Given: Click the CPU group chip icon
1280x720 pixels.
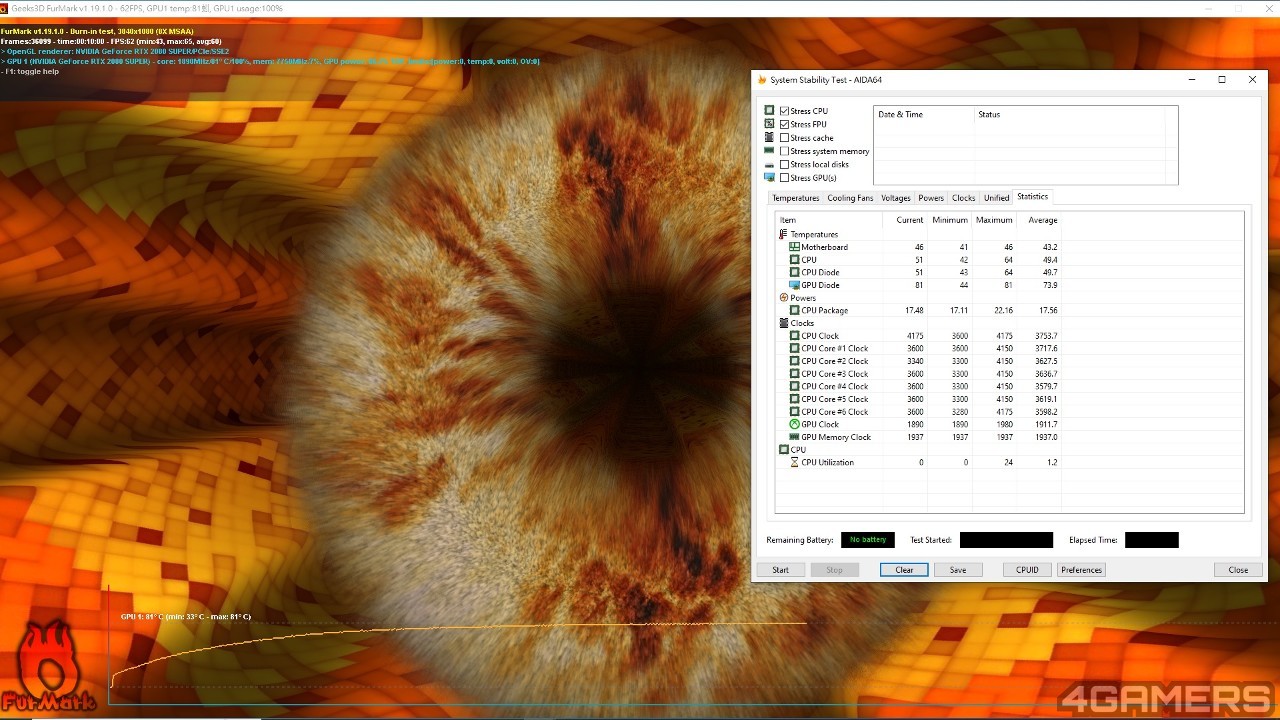Looking at the screenshot, I should coord(783,450).
